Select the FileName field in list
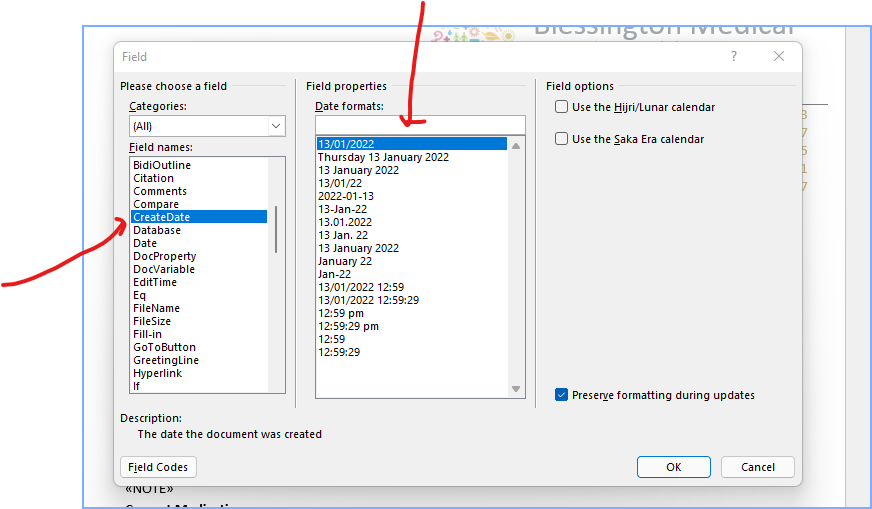This screenshot has width=872, height=509. click(156, 308)
